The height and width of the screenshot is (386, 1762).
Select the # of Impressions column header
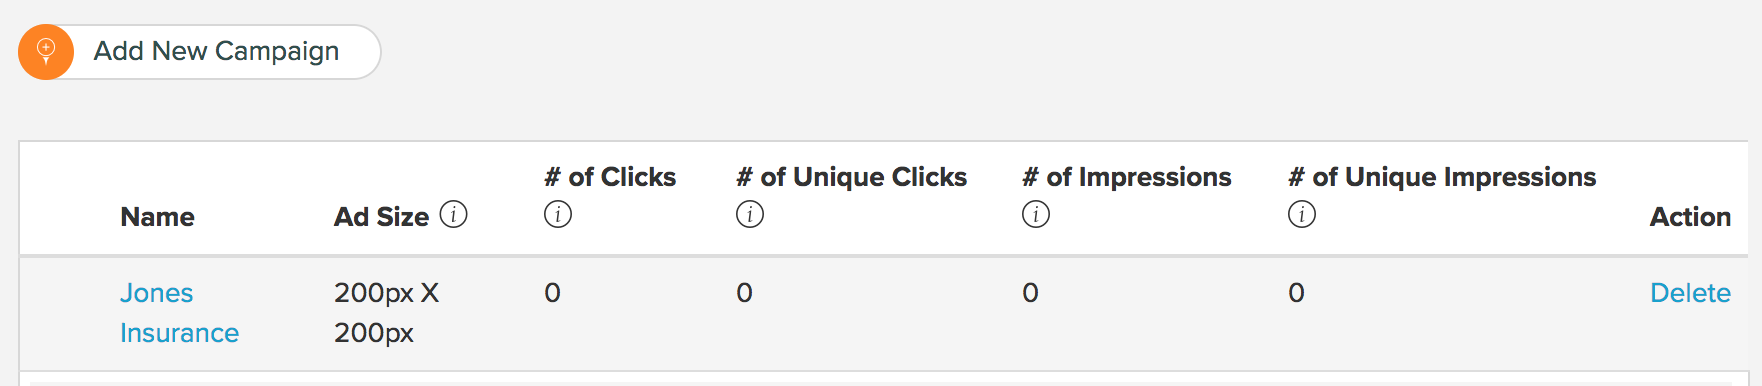pos(1127,177)
